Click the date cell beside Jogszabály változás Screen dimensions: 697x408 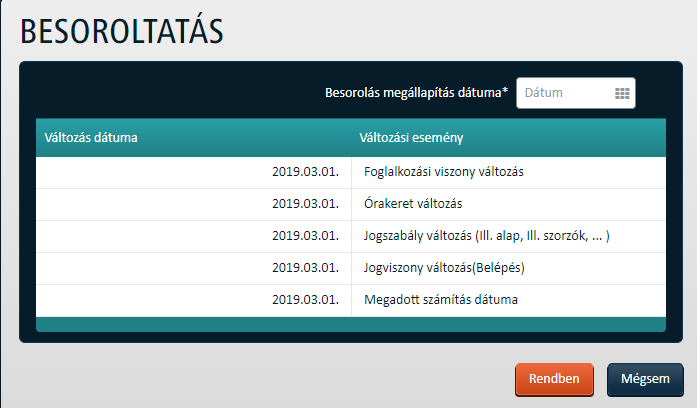[x=194, y=236]
